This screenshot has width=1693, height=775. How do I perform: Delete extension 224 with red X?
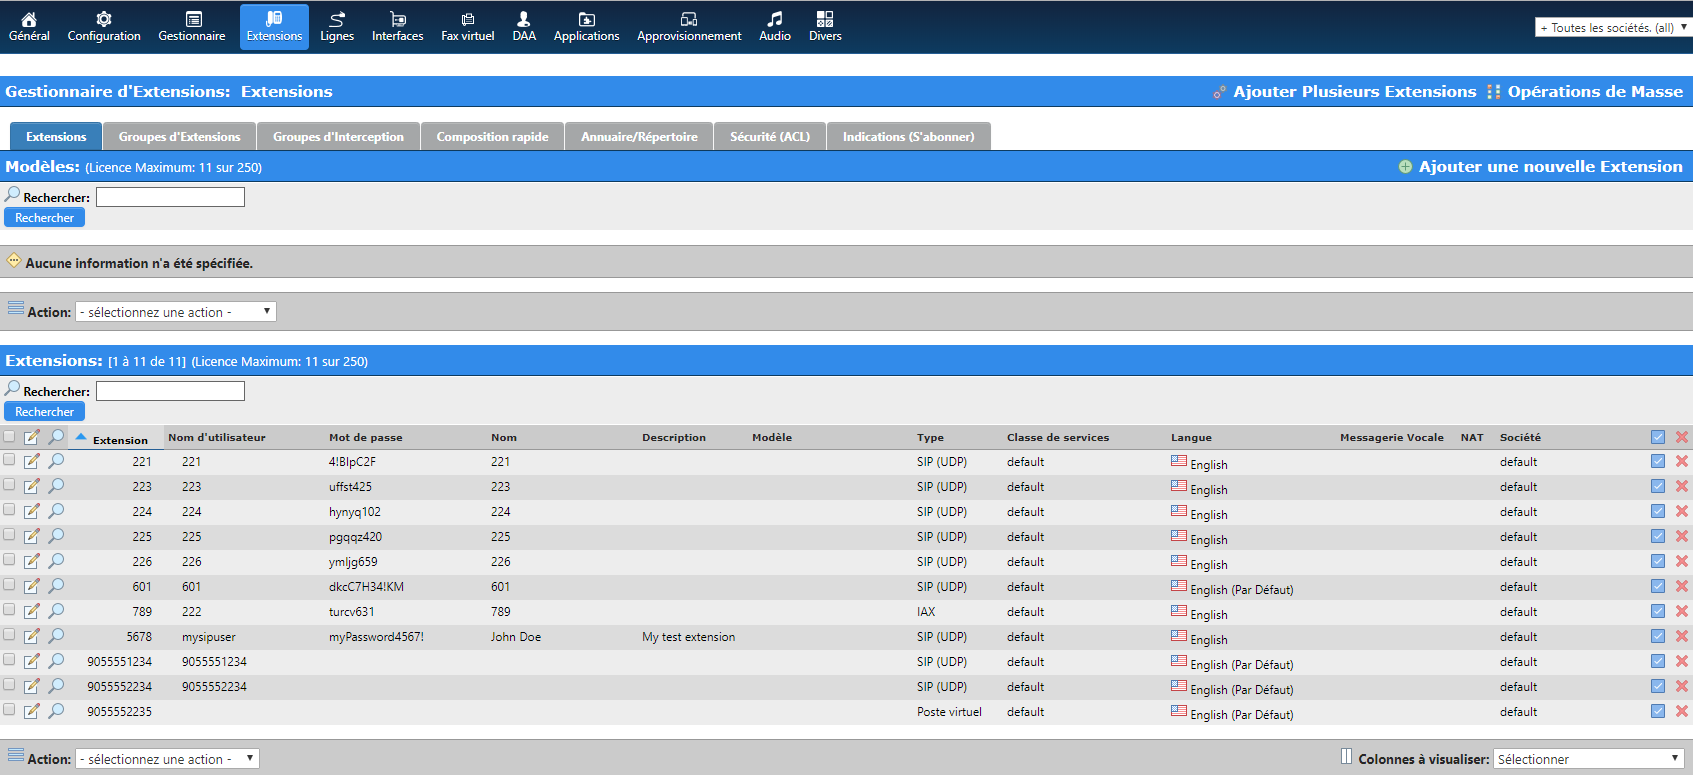pyautogui.click(x=1682, y=511)
